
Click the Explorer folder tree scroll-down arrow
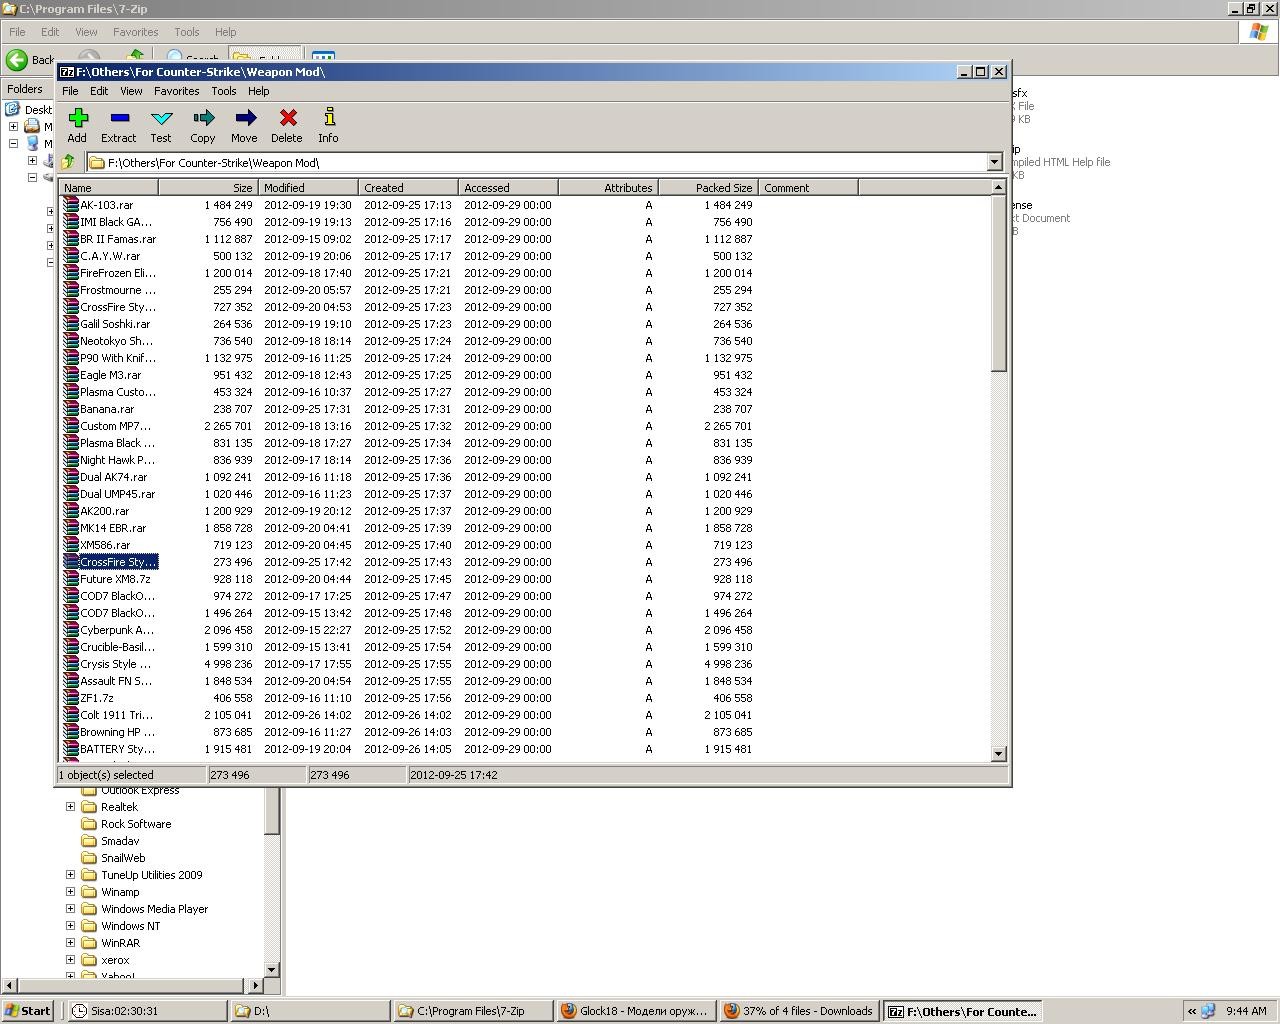(271, 969)
